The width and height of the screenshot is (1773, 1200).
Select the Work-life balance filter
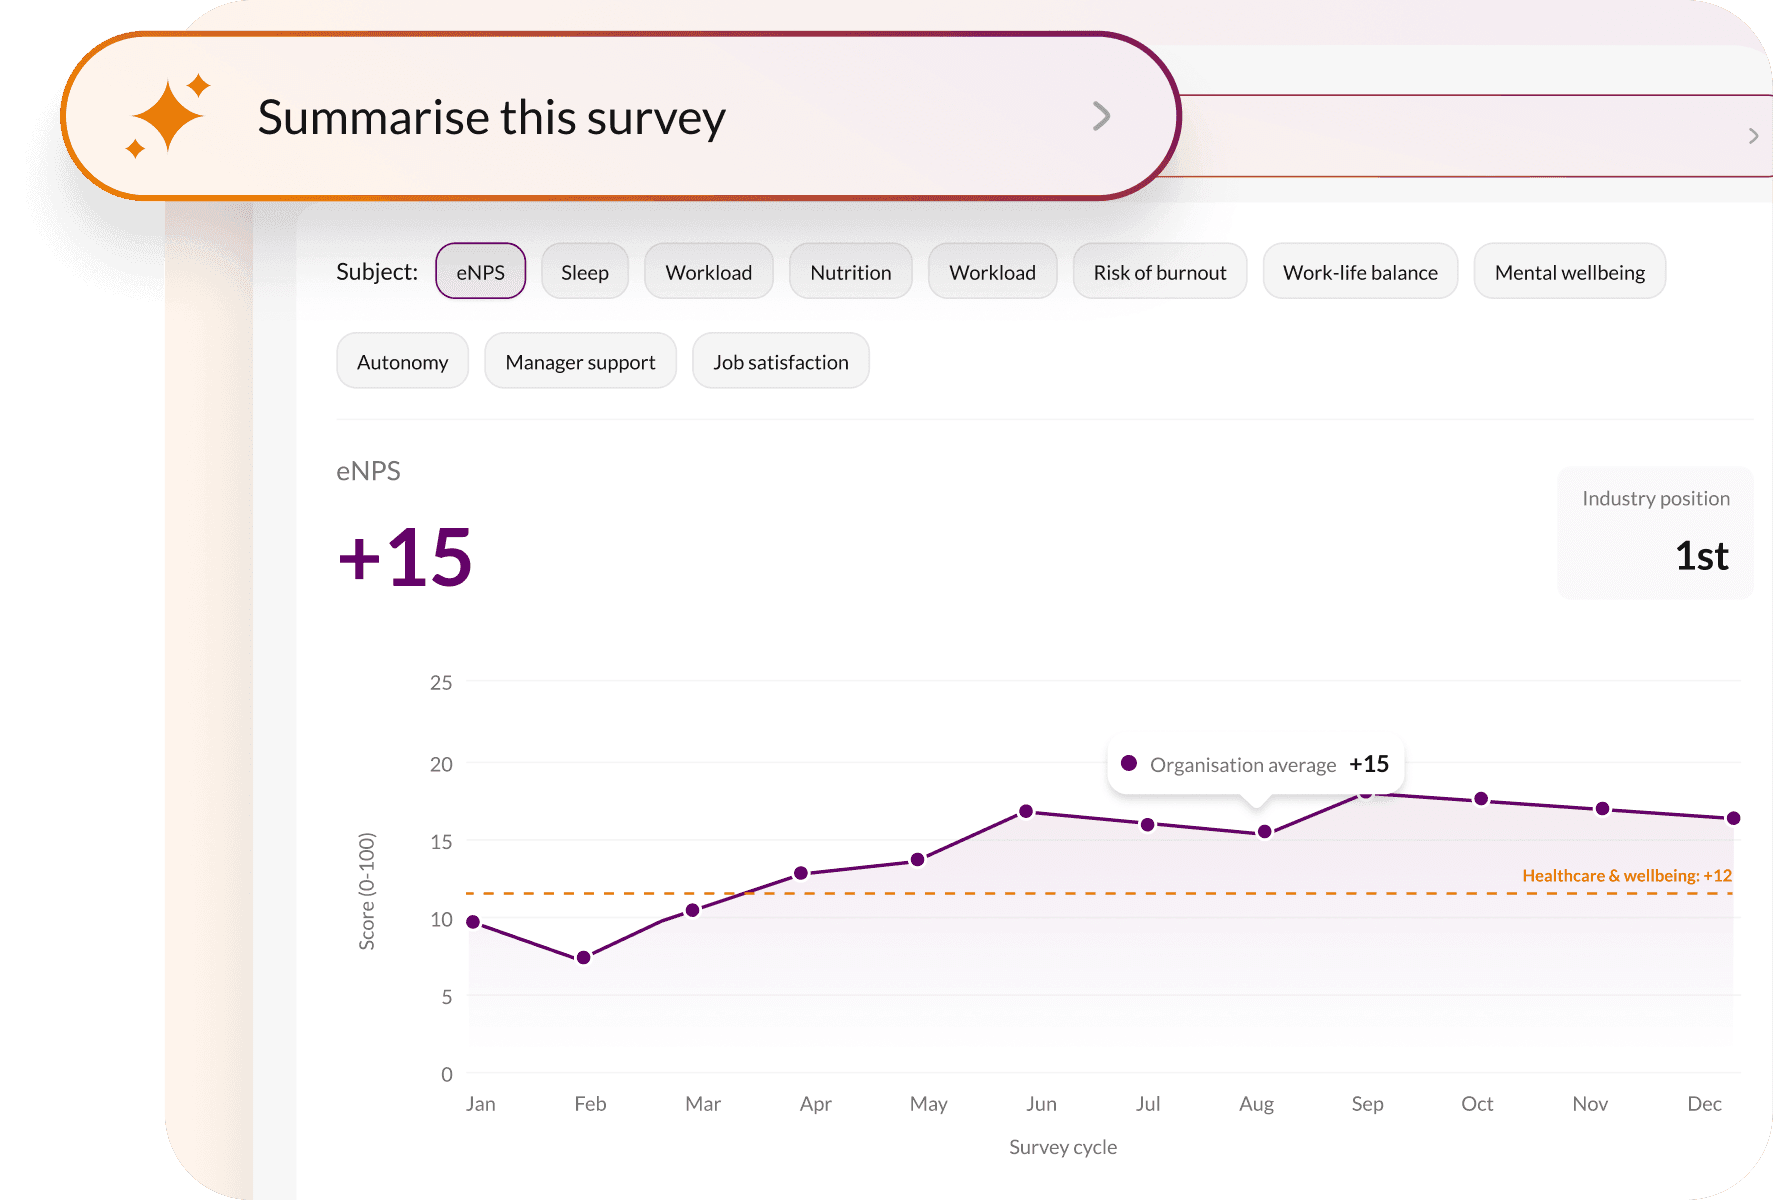[x=1360, y=271]
